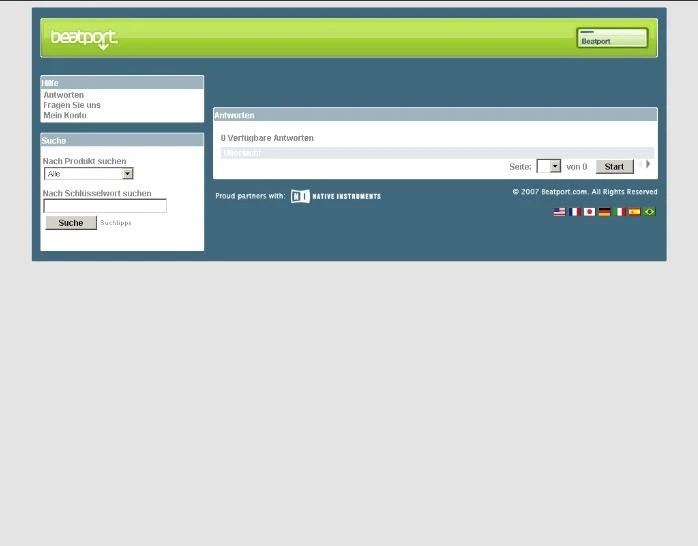This screenshot has width=698, height=546.
Task: Choose the Japanese flag language icon
Action: coord(589,212)
